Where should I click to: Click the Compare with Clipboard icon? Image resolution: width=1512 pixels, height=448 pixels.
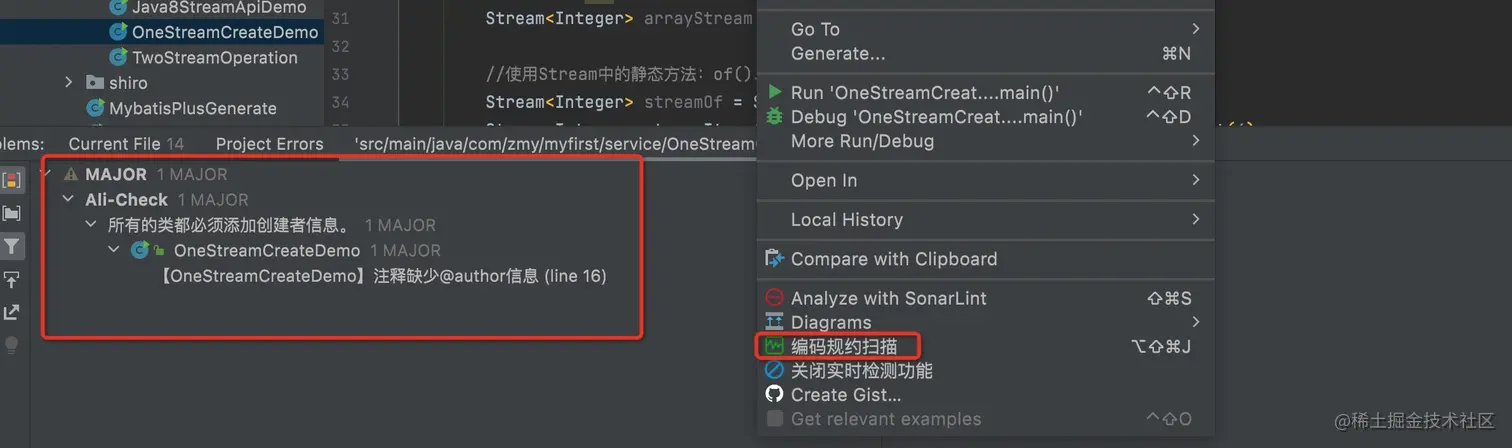click(x=775, y=259)
